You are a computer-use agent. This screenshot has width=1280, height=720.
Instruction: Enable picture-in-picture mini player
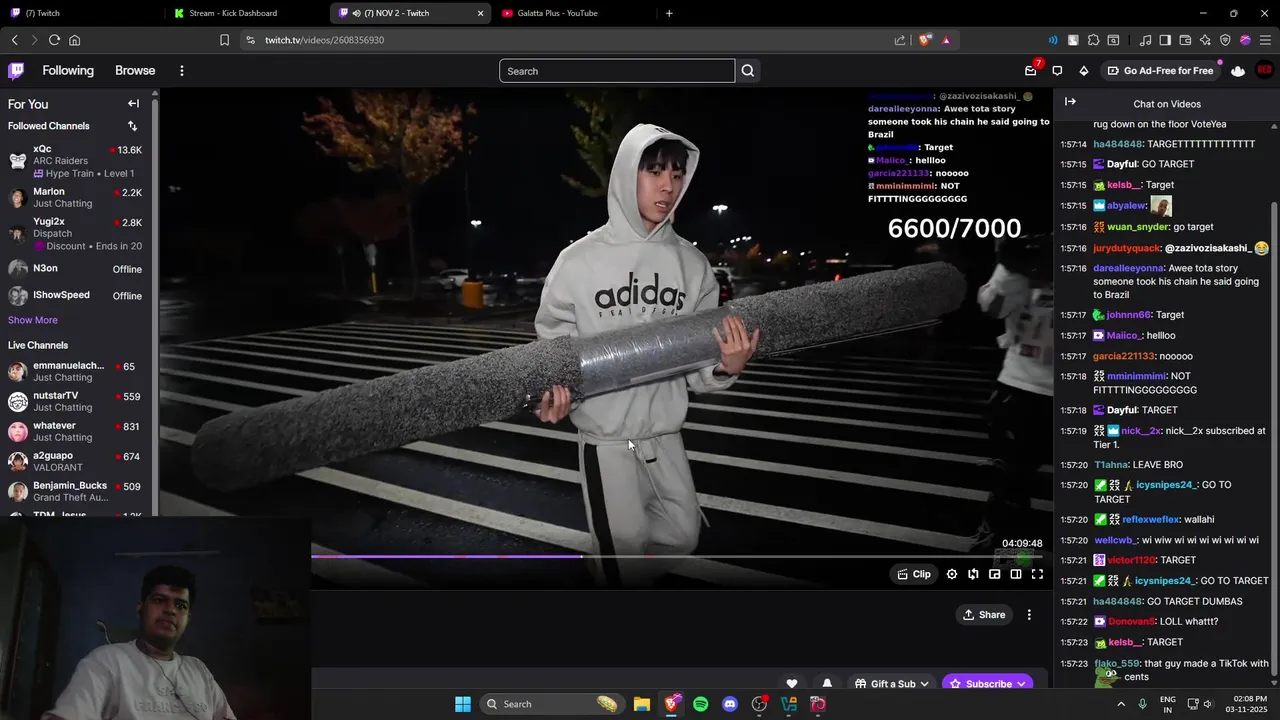pyautogui.click(x=995, y=574)
